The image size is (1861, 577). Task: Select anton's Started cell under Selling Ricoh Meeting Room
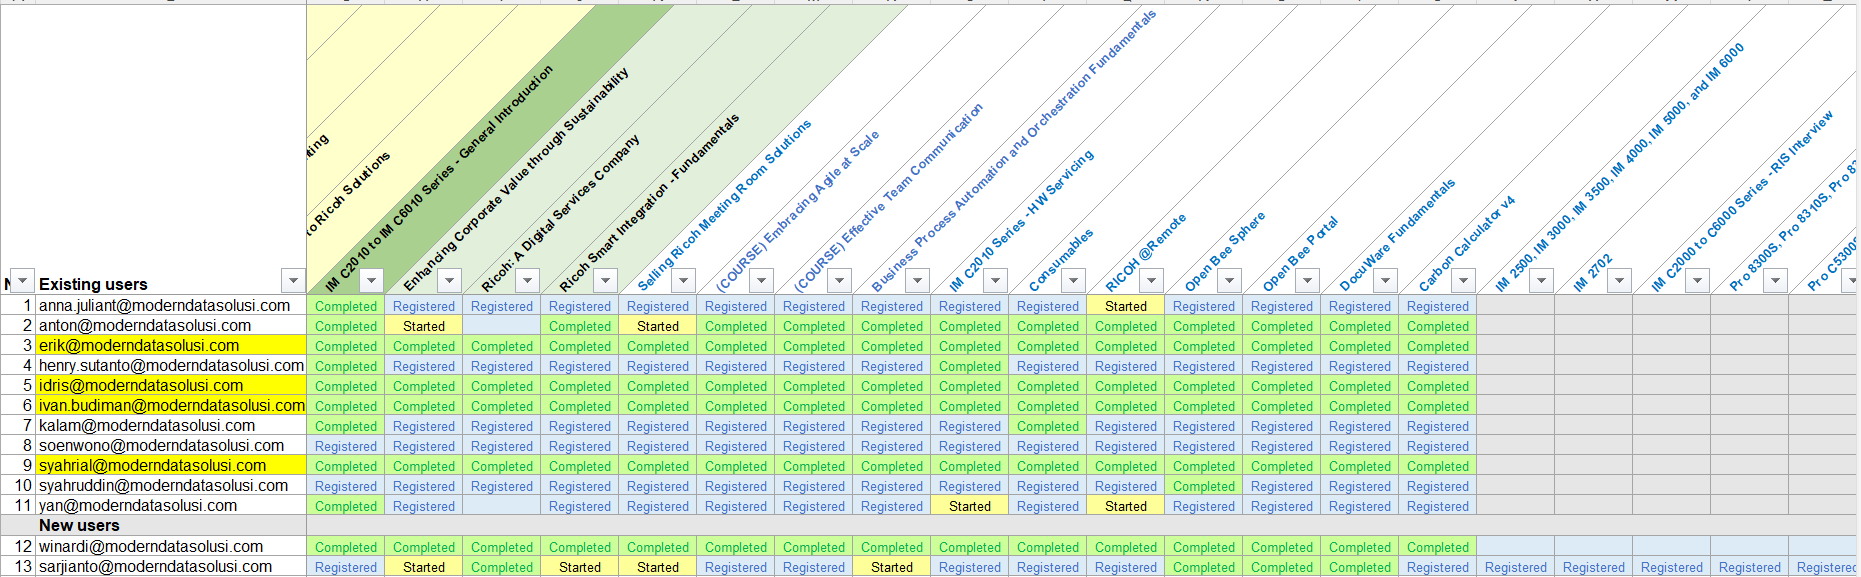[x=658, y=326]
